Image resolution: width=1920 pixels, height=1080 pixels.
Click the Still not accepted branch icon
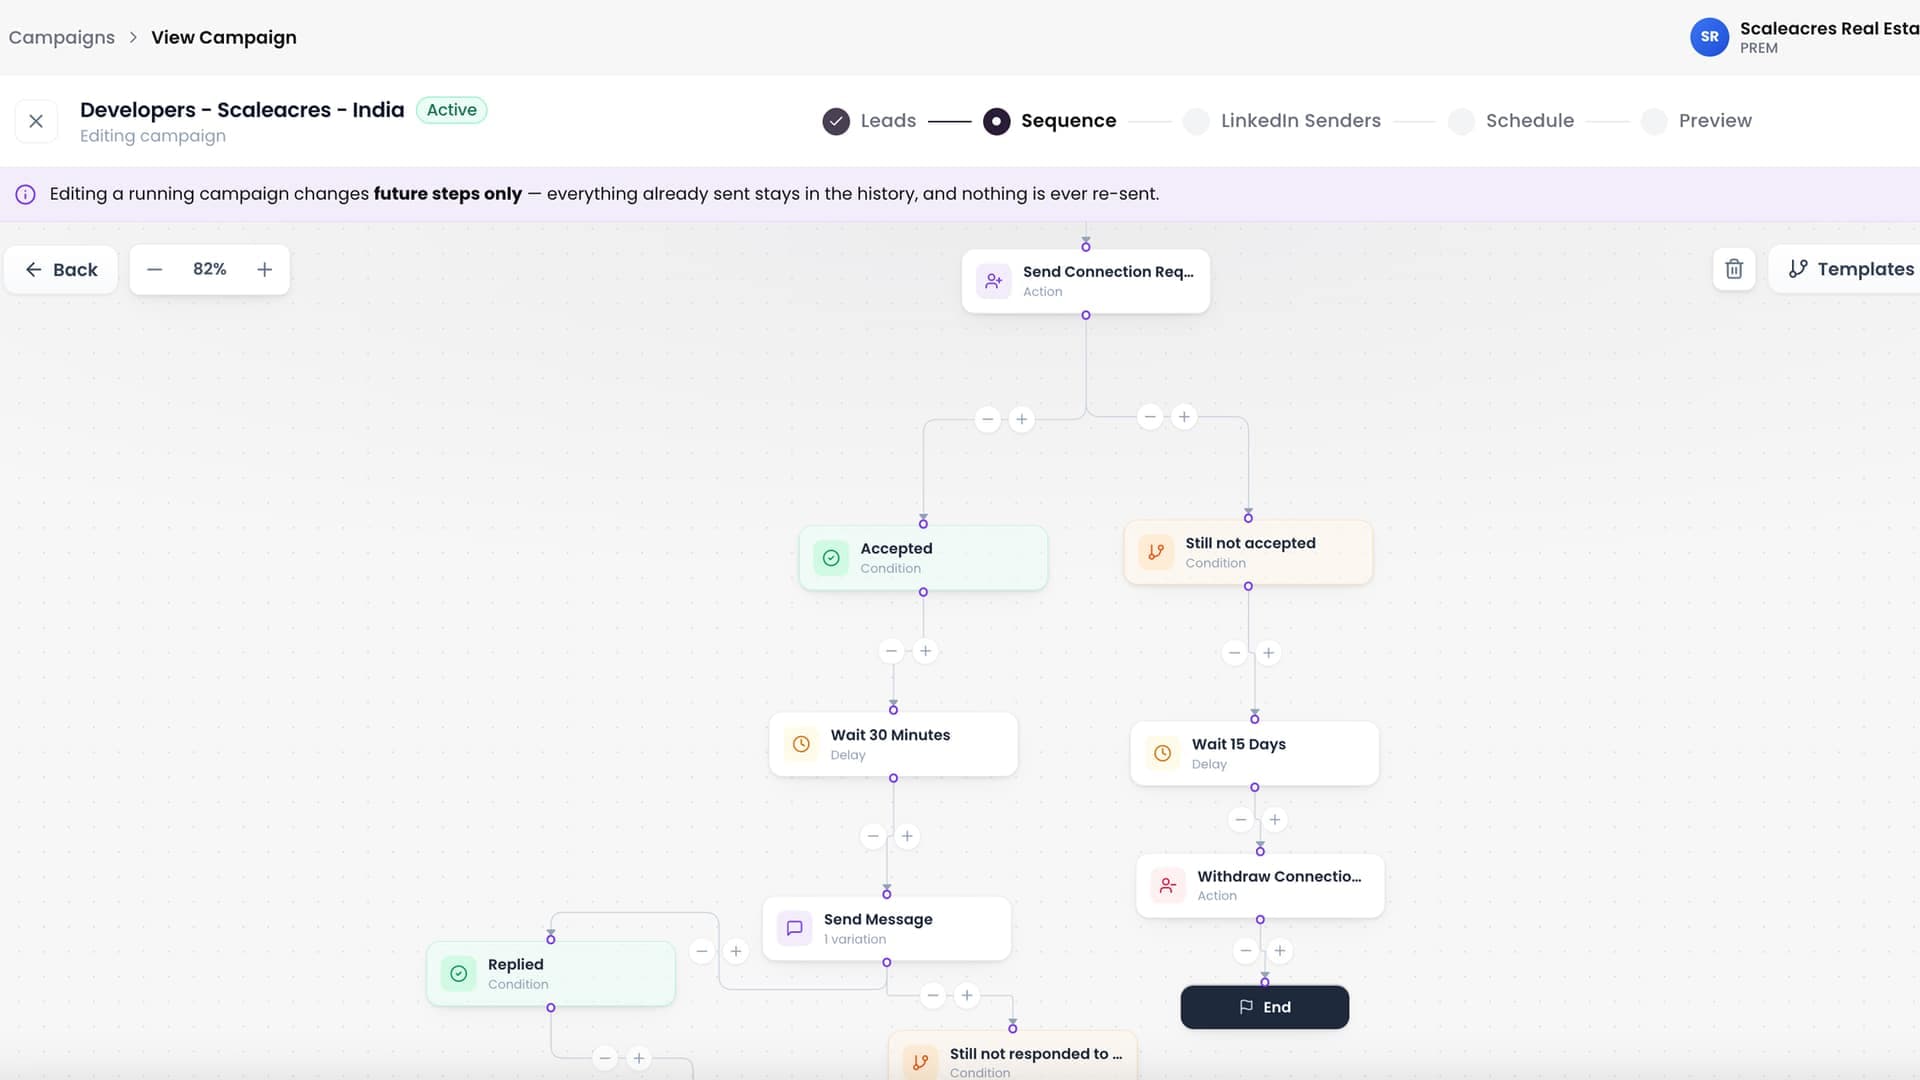[1156, 552]
